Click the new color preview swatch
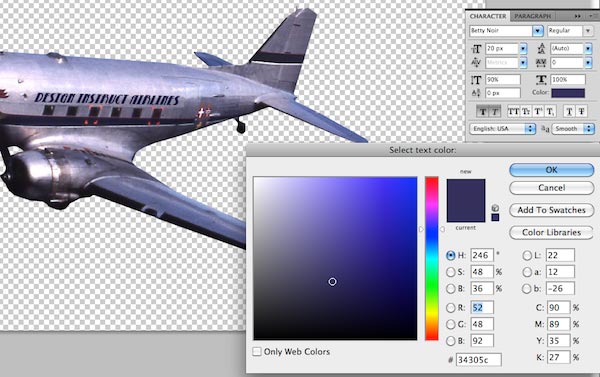This screenshot has height=377, width=600. tap(466, 189)
